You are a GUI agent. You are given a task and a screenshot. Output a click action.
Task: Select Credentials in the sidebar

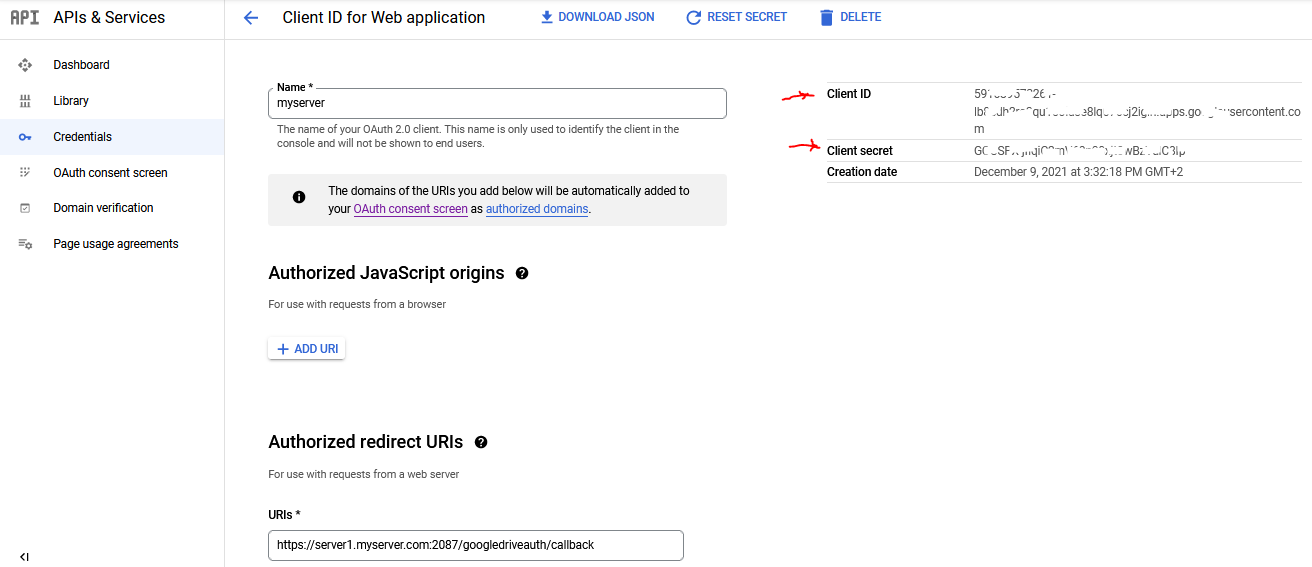(x=83, y=137)
